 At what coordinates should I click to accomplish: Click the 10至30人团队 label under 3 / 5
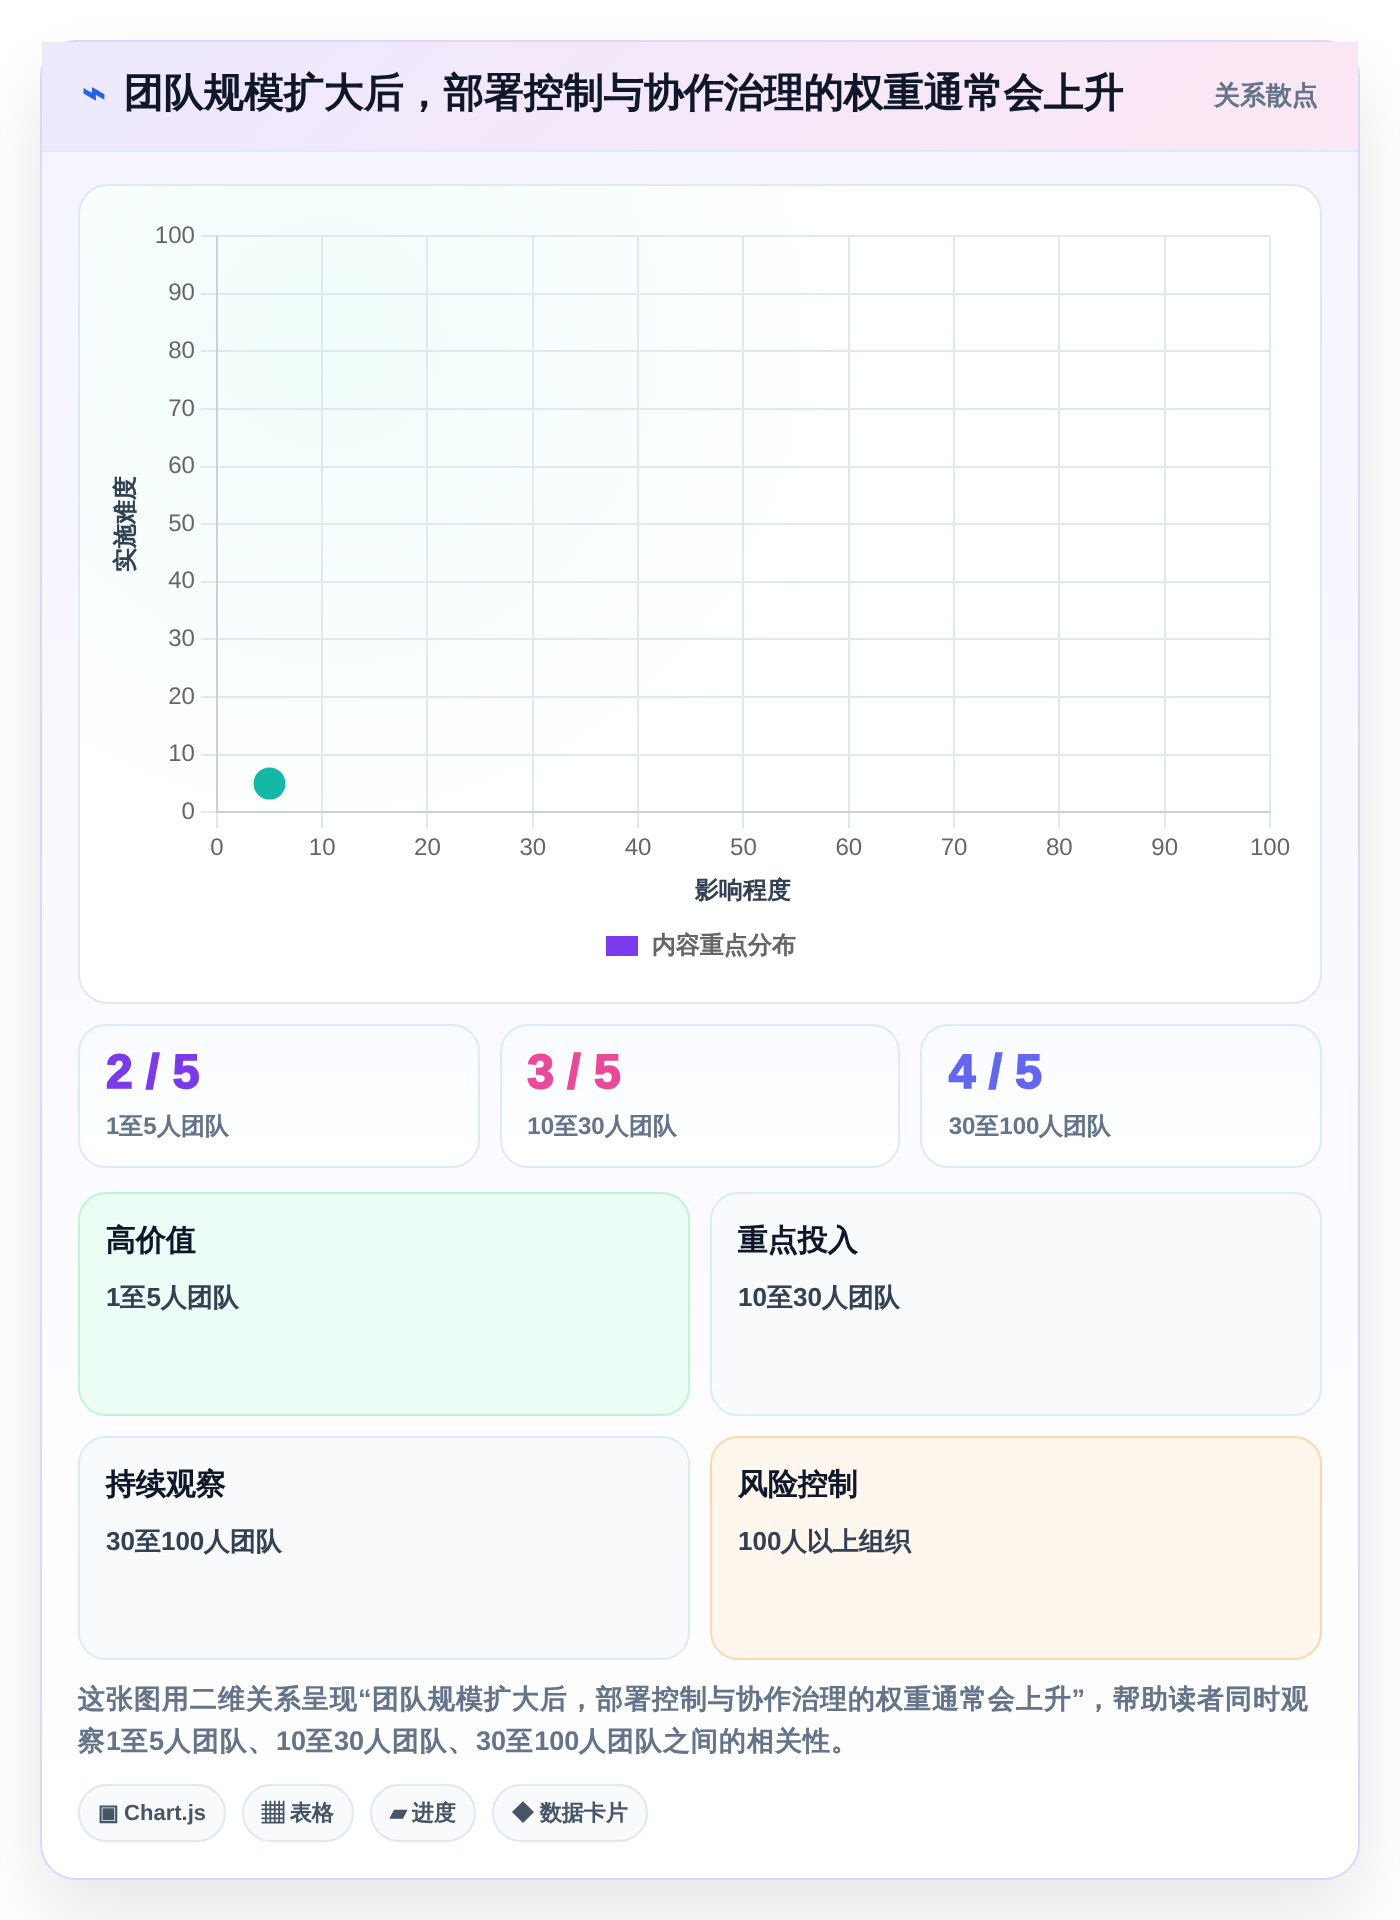tap(602, 1127)
